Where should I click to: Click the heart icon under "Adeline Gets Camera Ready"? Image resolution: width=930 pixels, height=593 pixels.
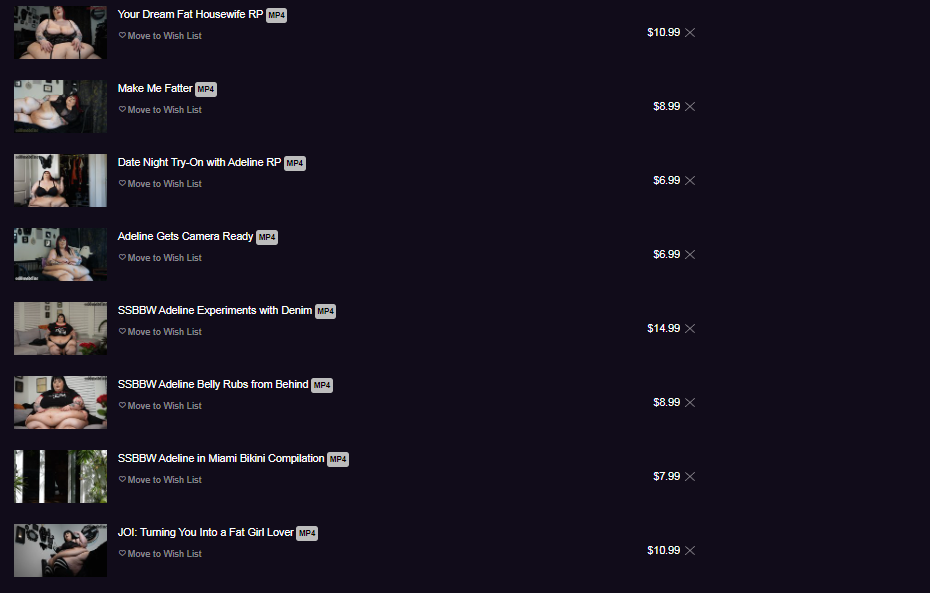click(122, 258)
